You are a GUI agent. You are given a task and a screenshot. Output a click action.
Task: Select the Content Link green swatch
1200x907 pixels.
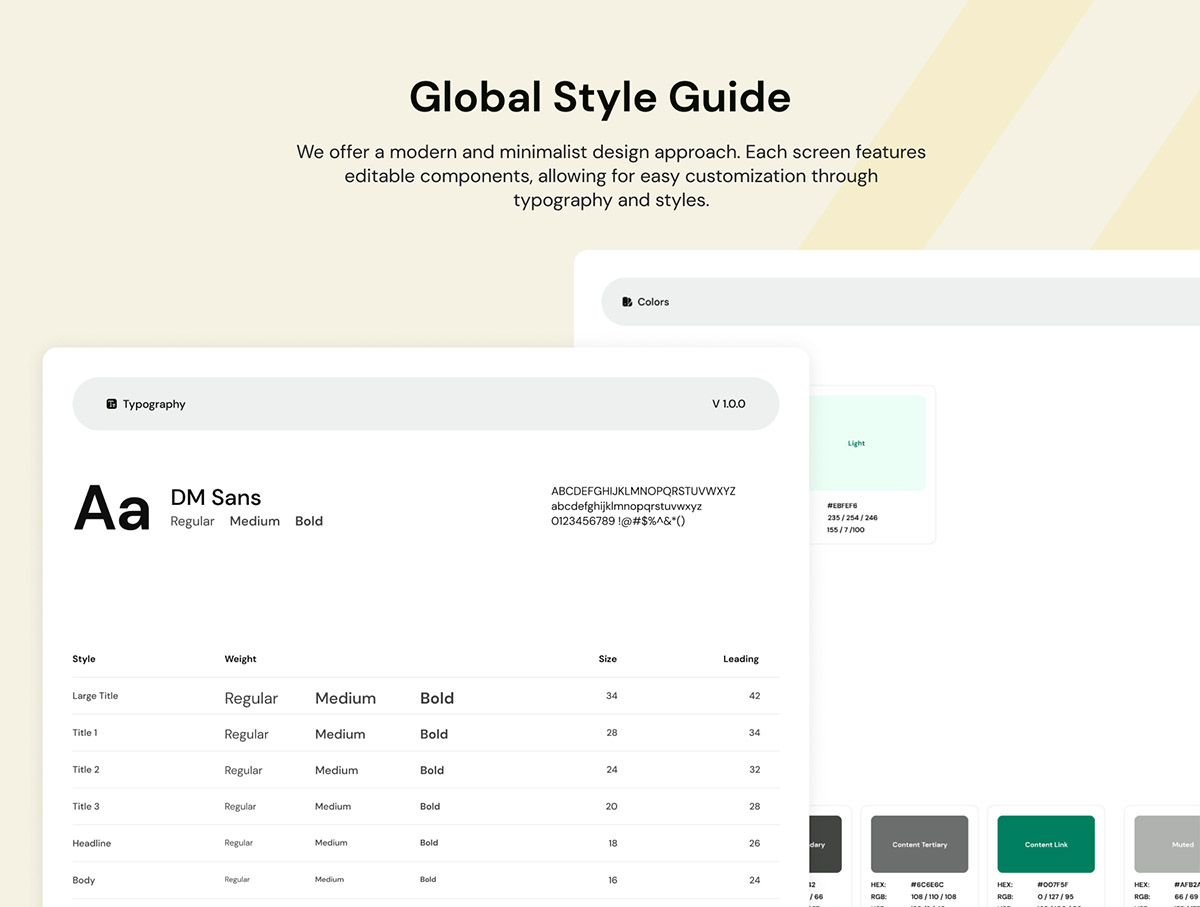[1045, 844]
